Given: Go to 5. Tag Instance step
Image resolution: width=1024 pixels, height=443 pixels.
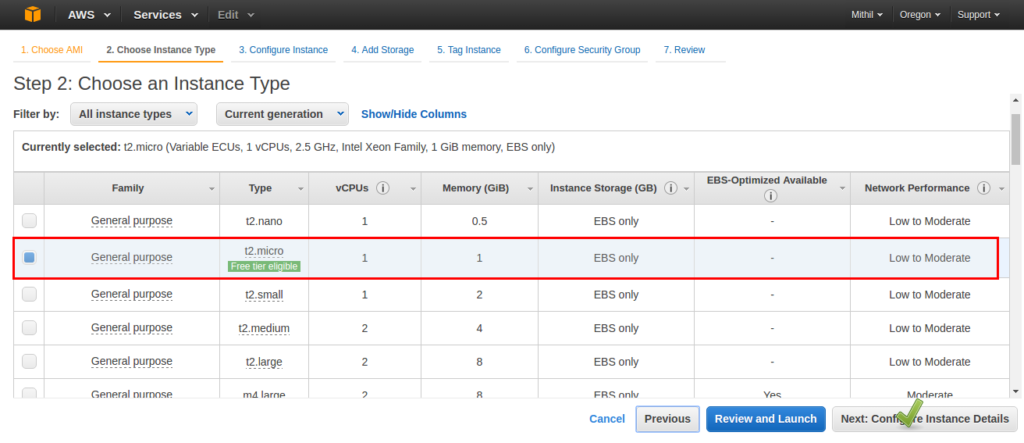Looking at the screenshot, I should tap(469, 50).
